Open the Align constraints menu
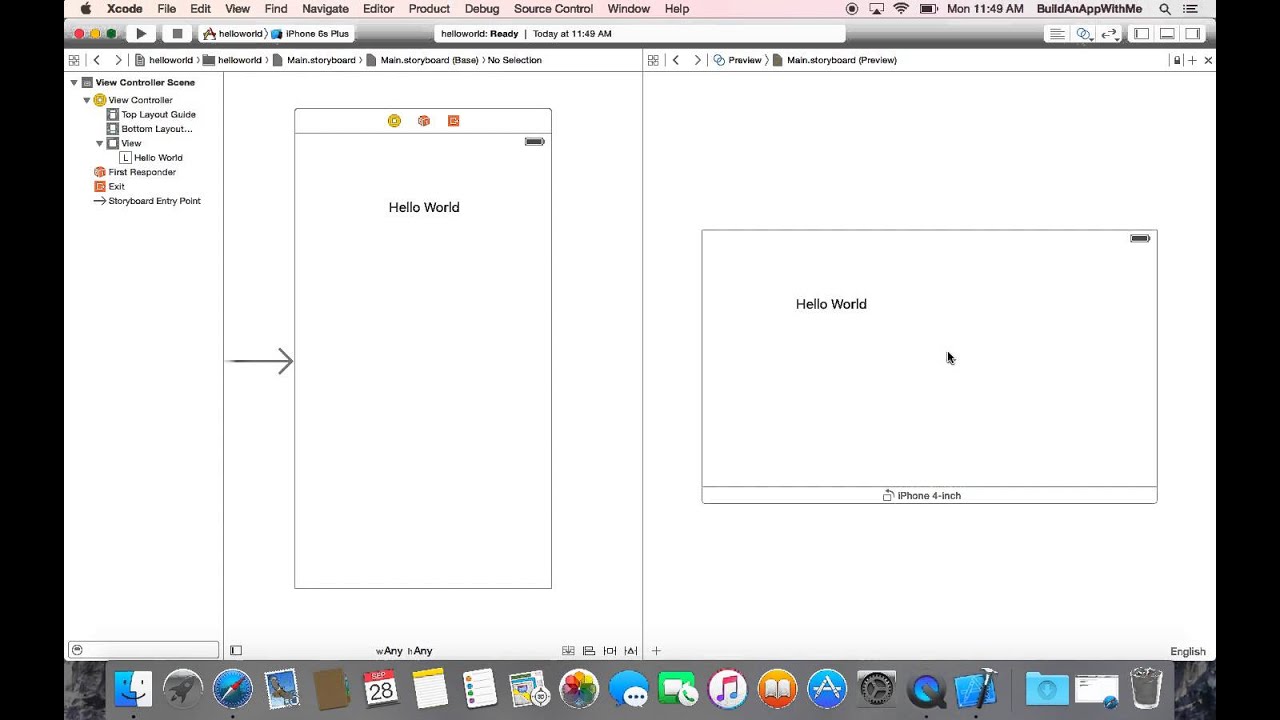 (589, 651)
